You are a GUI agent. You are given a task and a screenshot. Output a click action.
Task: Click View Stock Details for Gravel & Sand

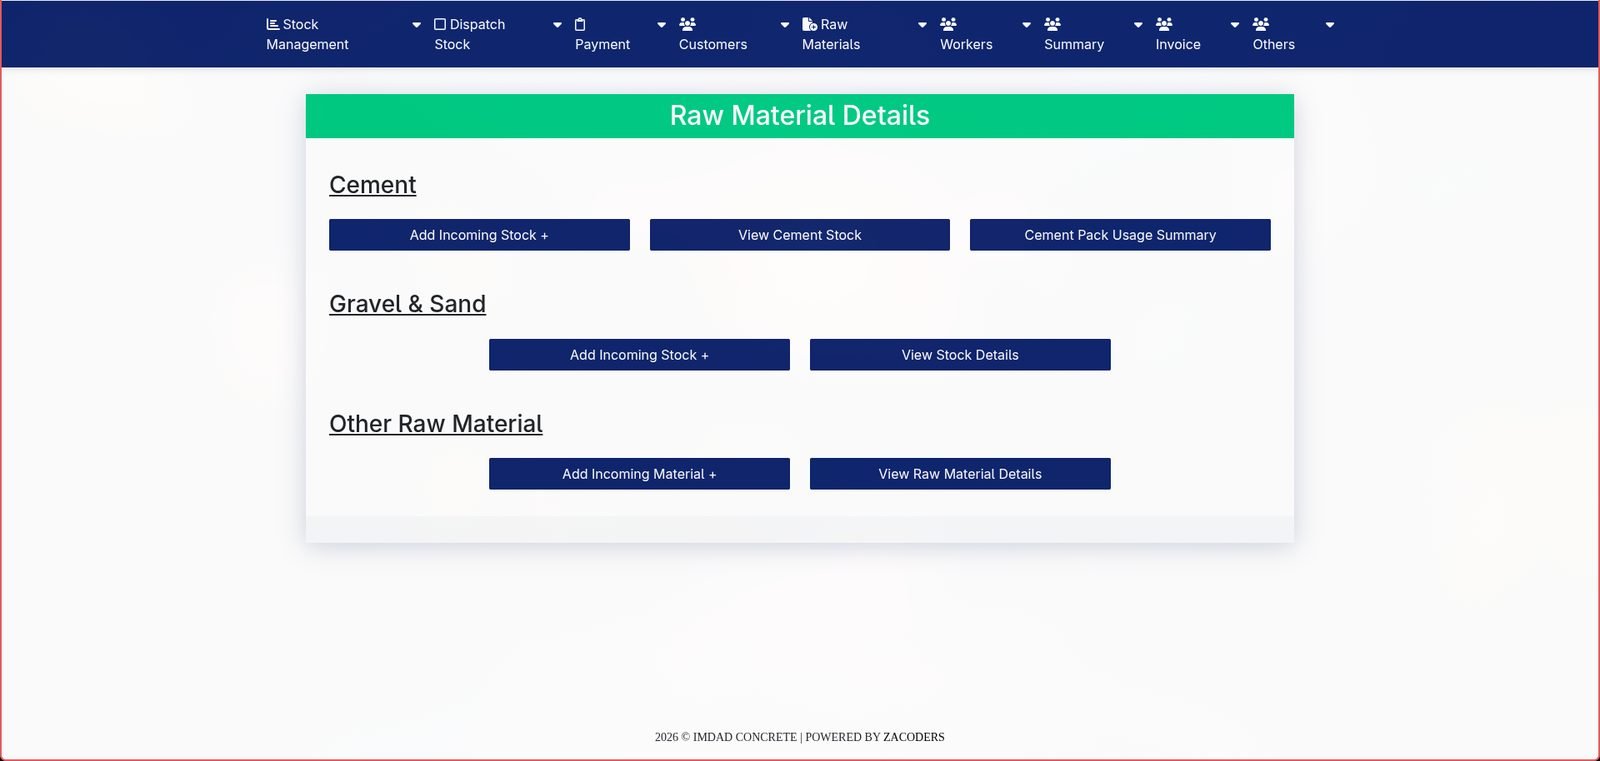point(960,355)
